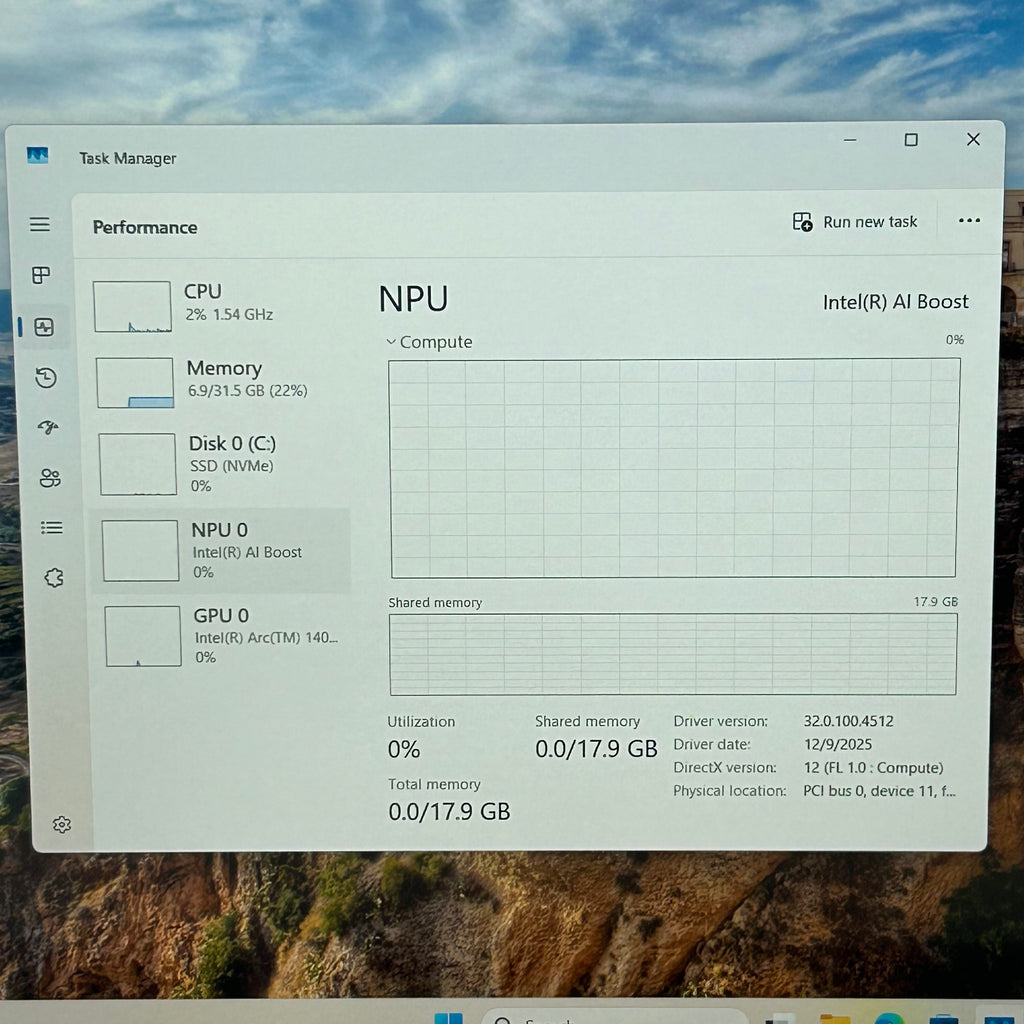Open File Explorer from the taskbar

[834, 1019]
